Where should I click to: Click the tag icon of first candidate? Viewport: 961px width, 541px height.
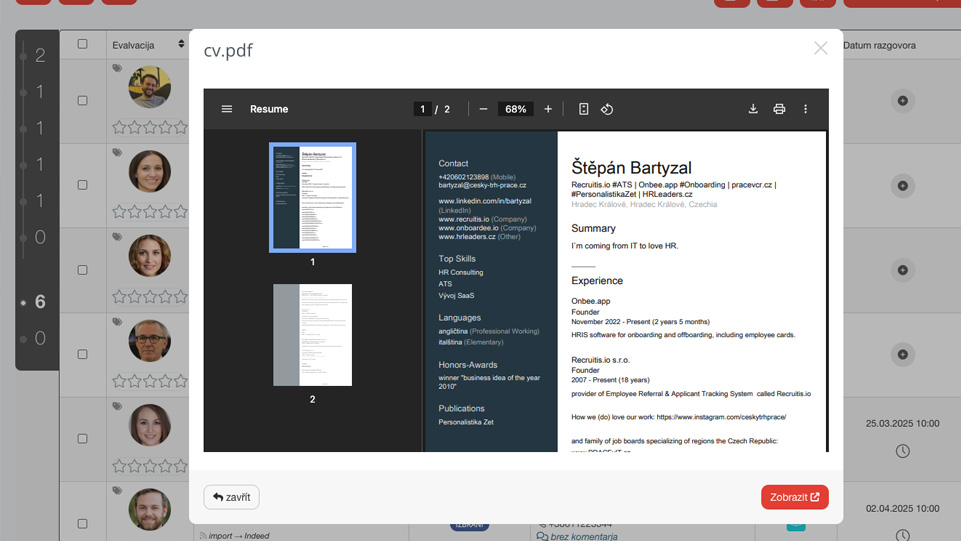click(117, 68)
